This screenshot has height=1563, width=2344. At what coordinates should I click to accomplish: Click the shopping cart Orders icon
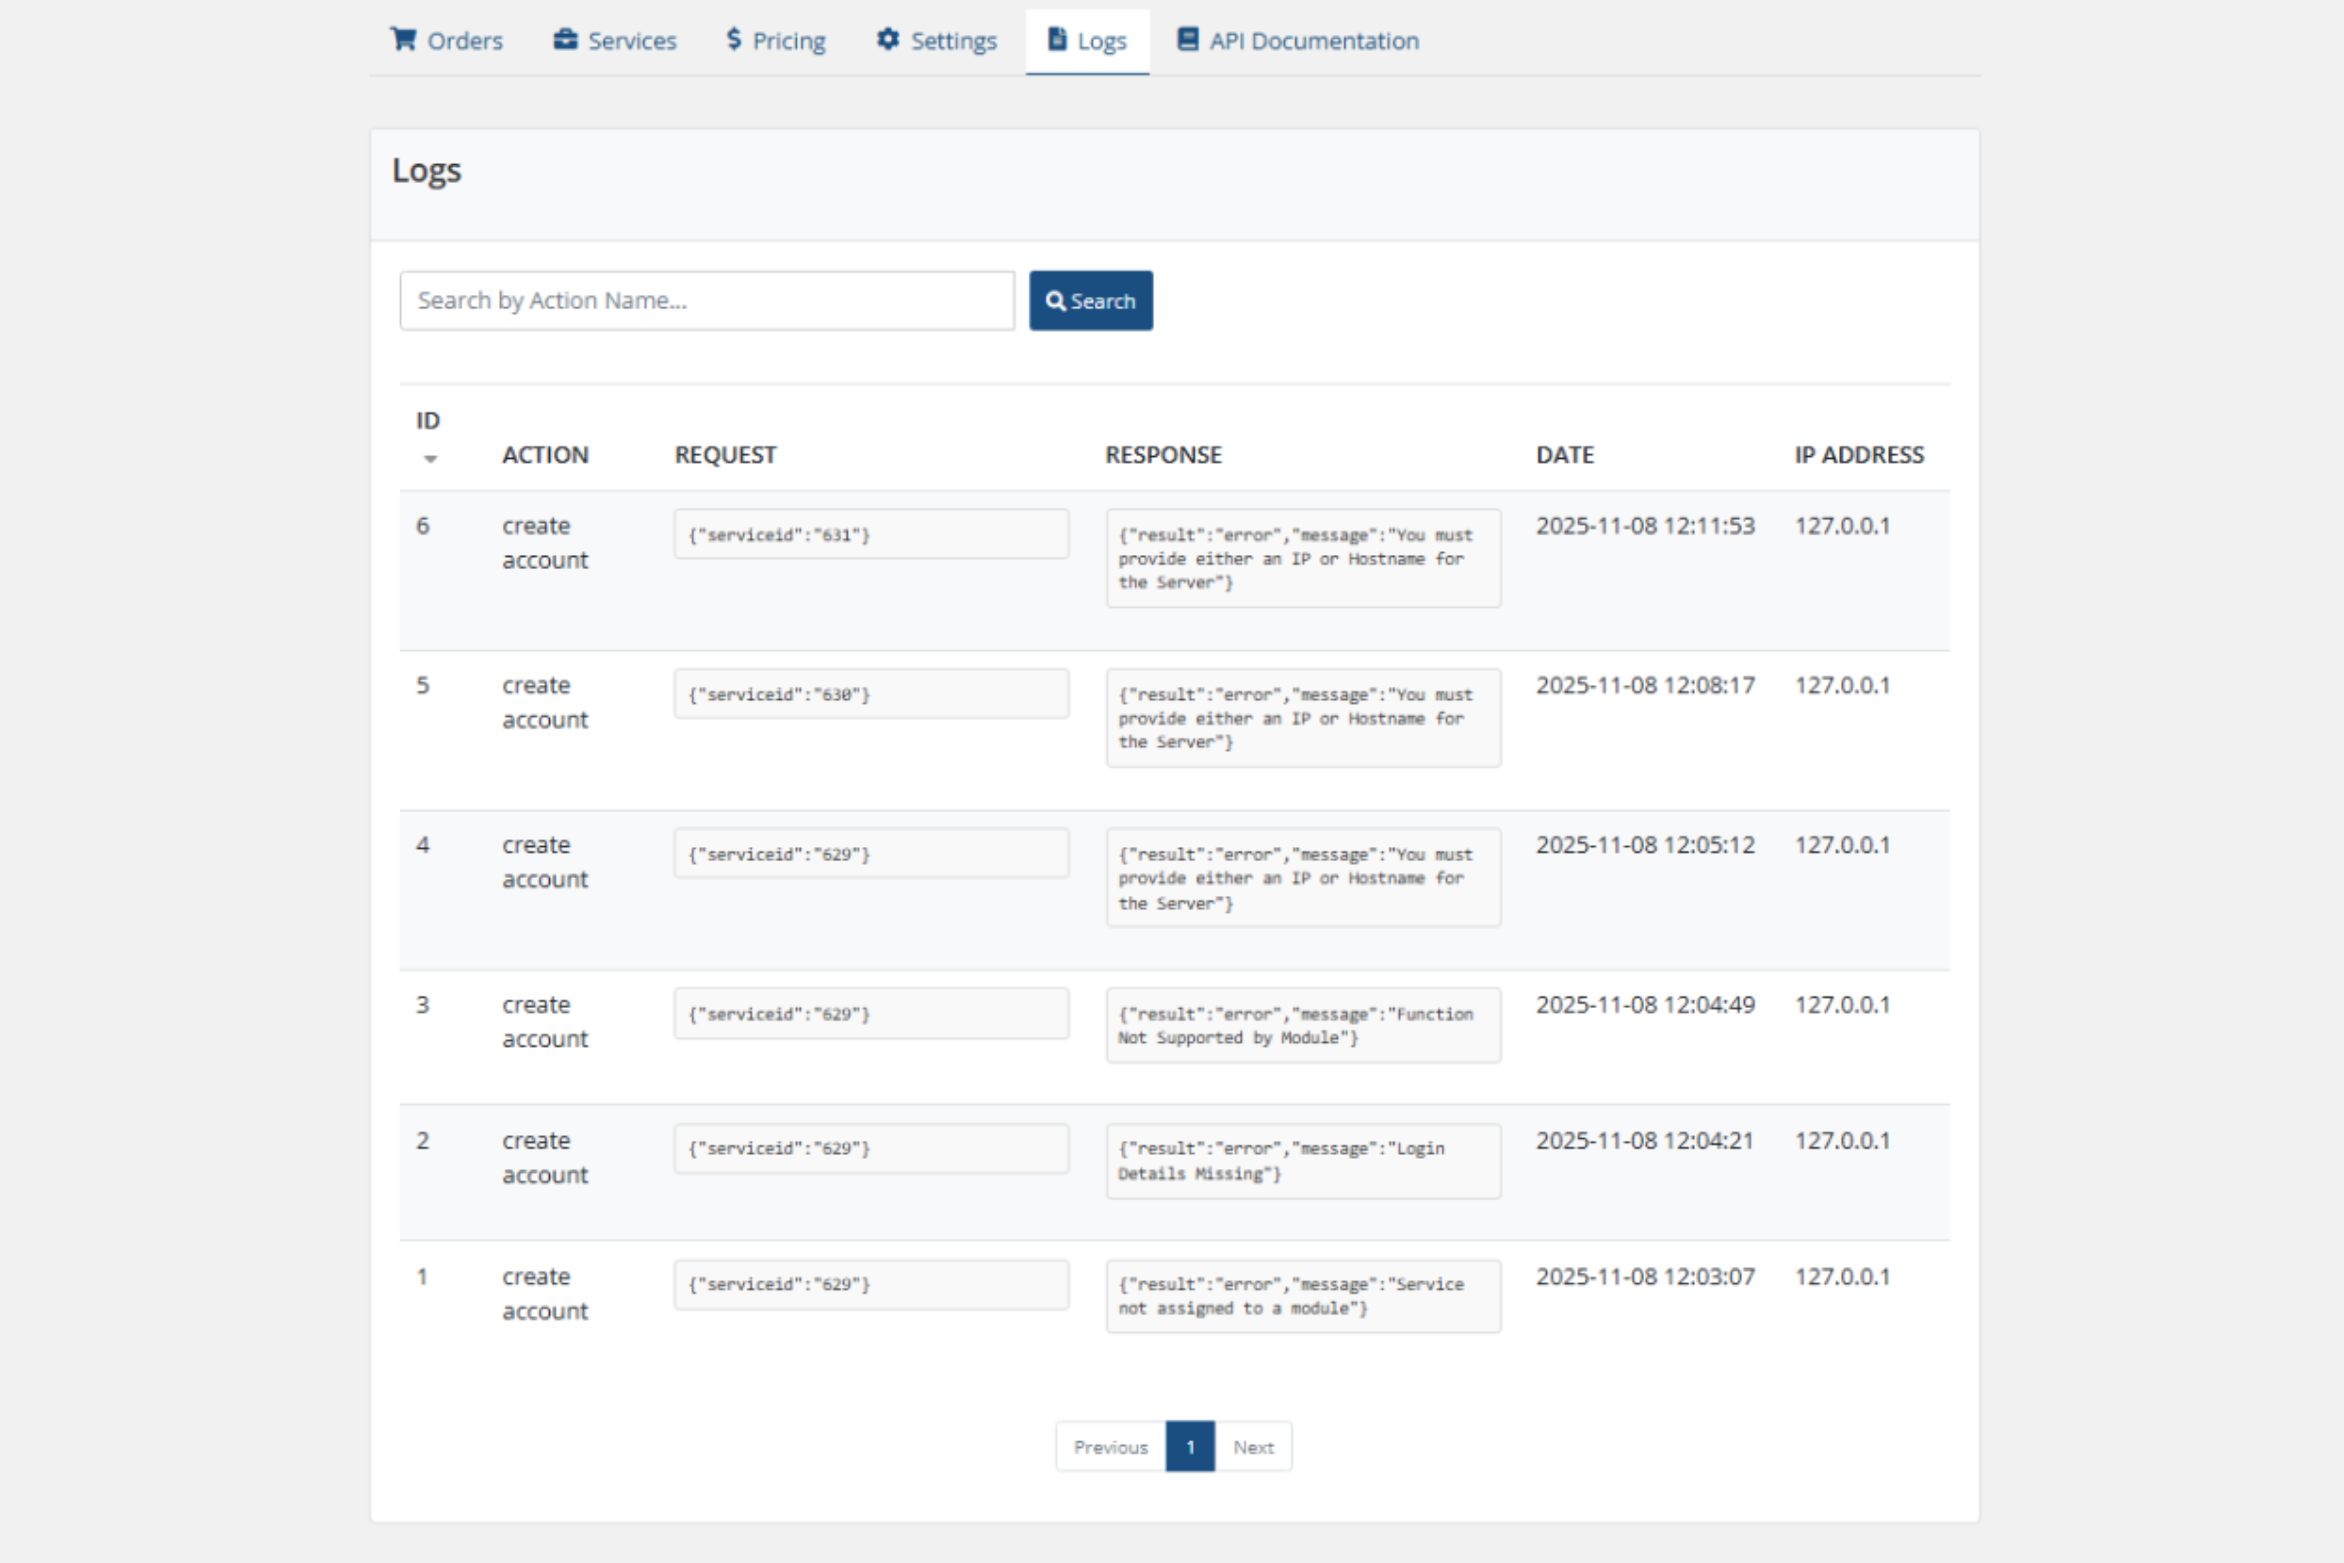coord(403,39)
